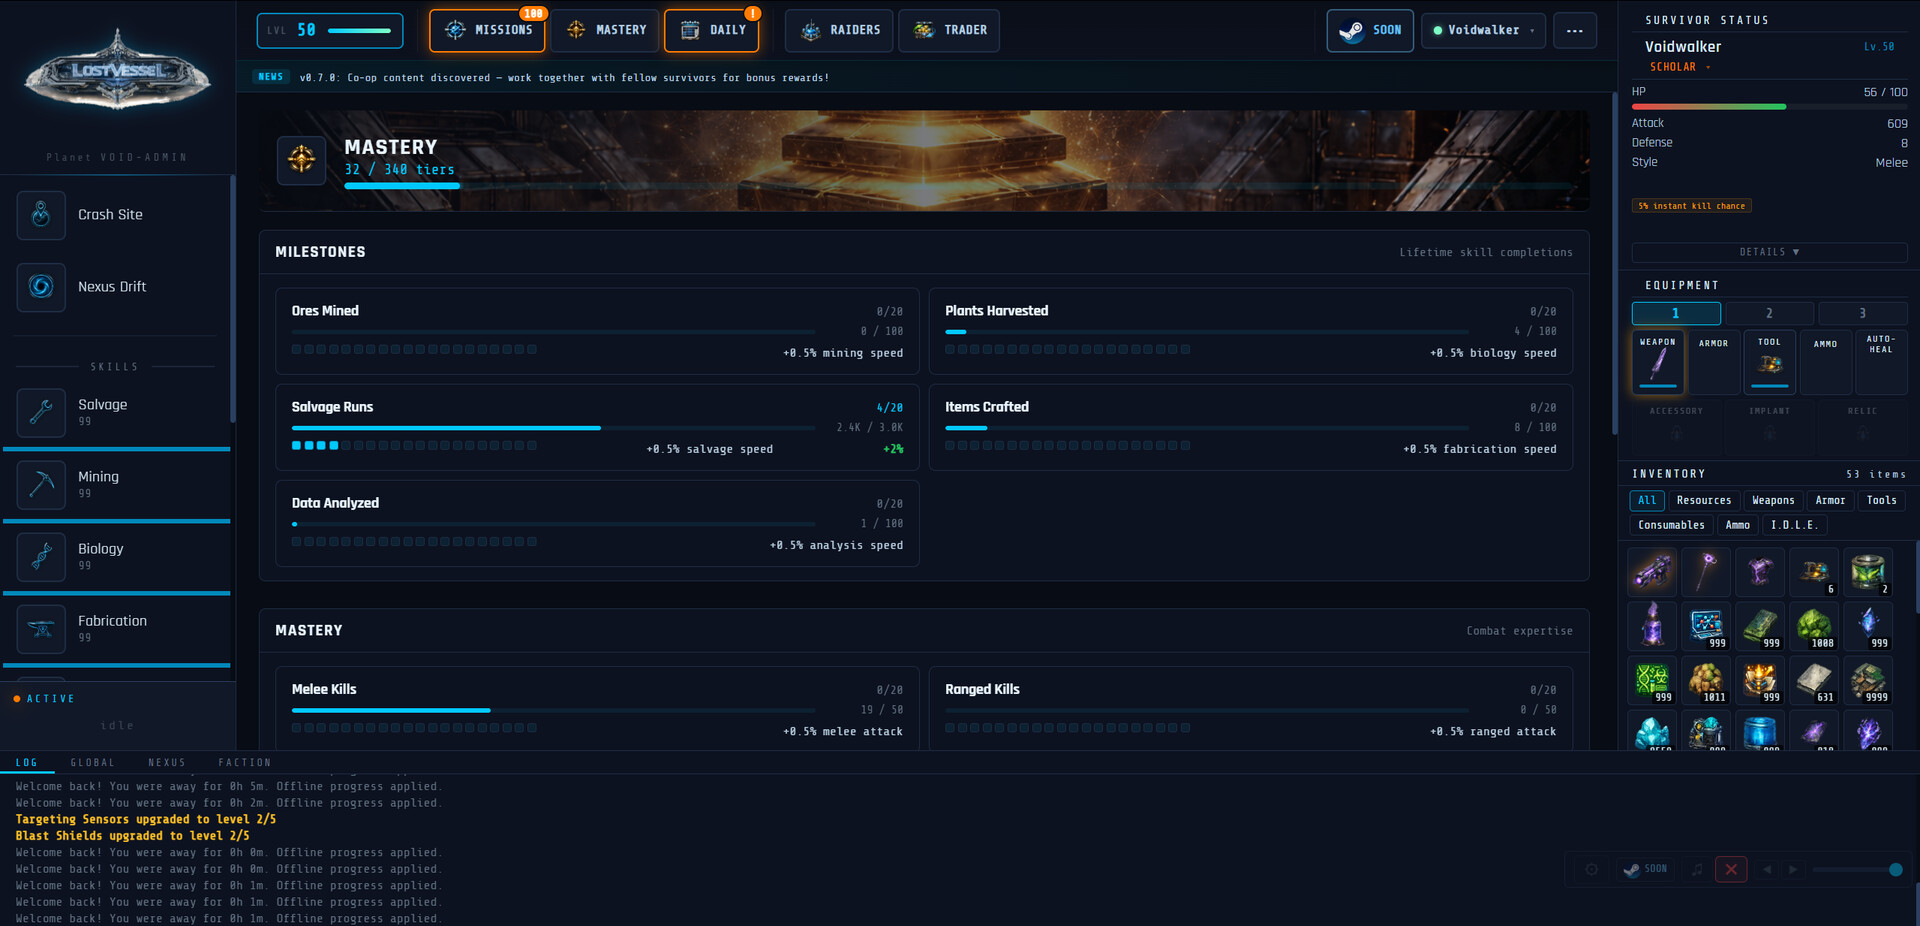
Task: Toggle the red X mute button
Action: tap(1731, 870)
